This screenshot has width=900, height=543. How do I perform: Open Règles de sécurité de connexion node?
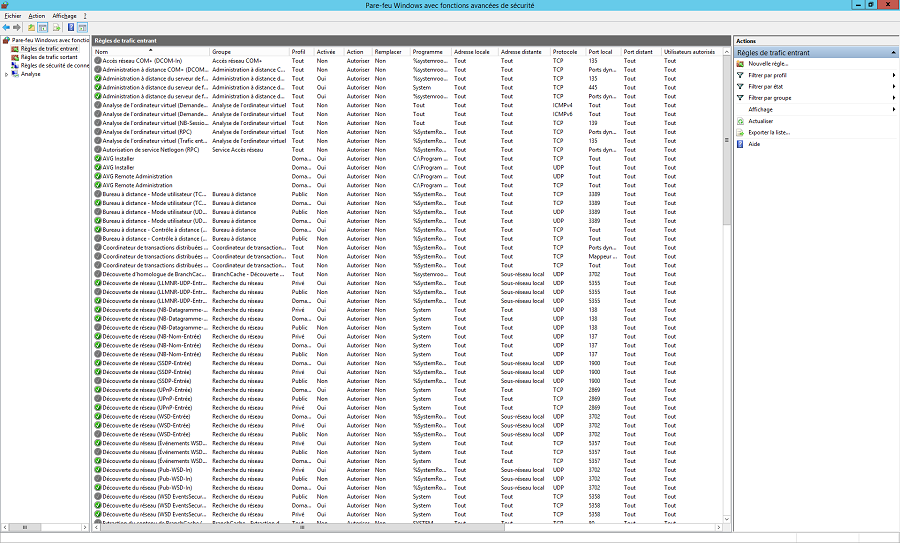point(55,65)
